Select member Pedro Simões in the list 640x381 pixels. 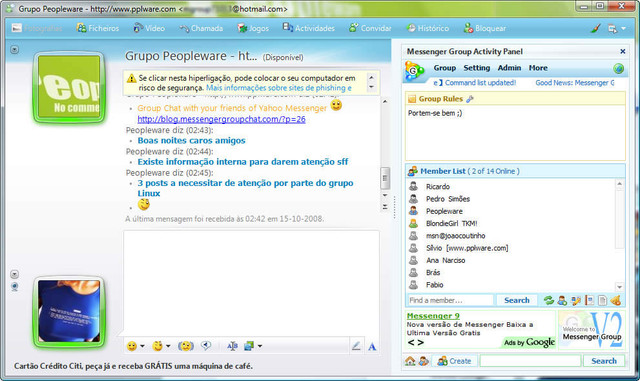pyautogui.click(x=448, y=199)
